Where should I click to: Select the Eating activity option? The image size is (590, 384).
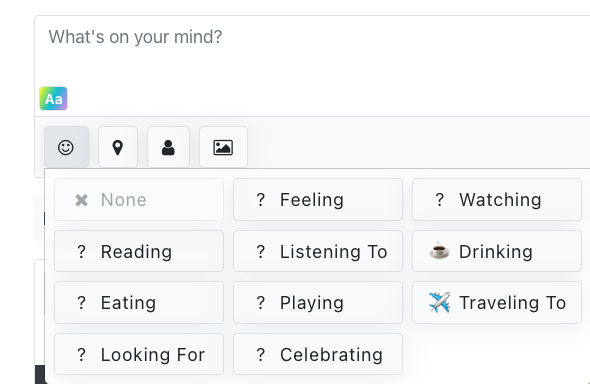pos(139,302)
